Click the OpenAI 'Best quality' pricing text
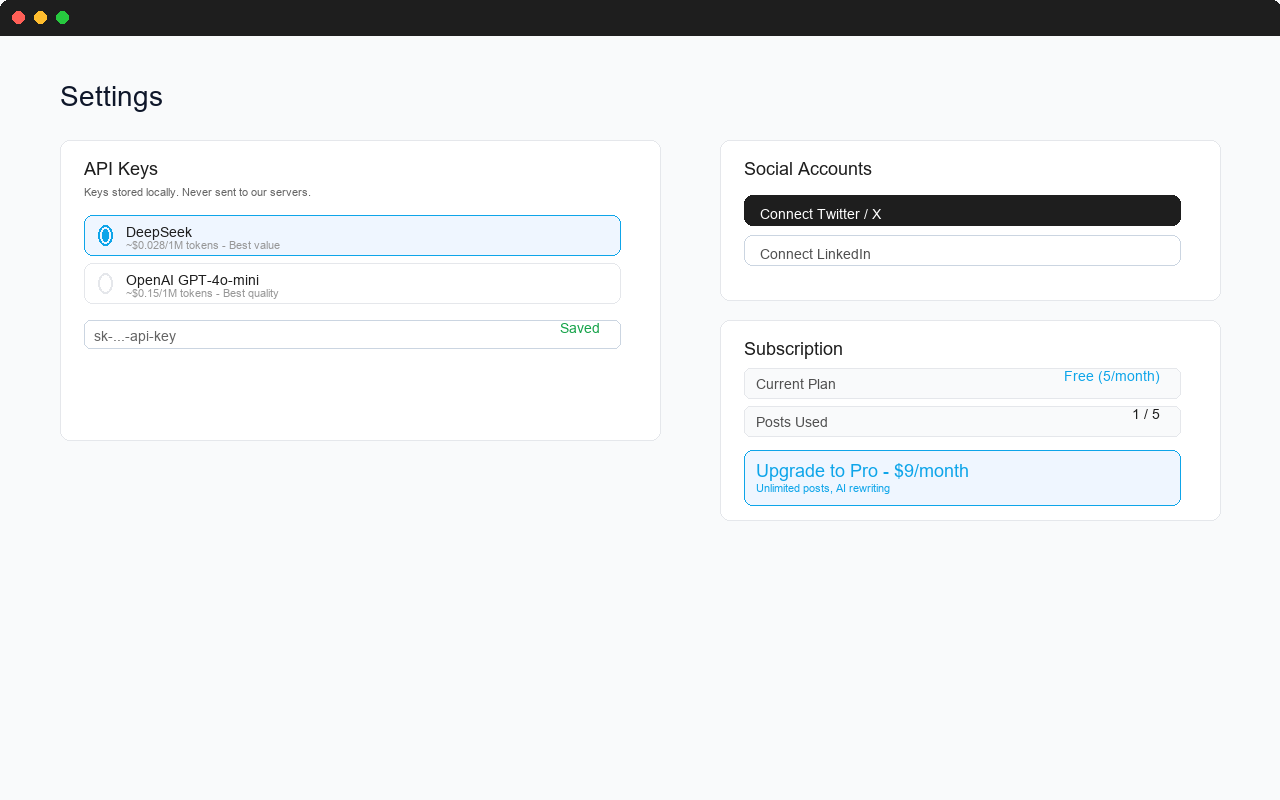Viewport: 1280px width, 800px height. point(202,293)
